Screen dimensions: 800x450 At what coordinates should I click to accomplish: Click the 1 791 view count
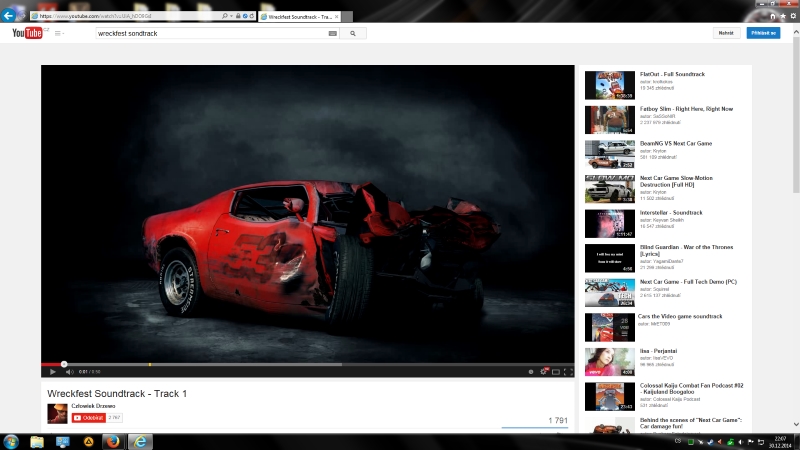pos(558,420)
